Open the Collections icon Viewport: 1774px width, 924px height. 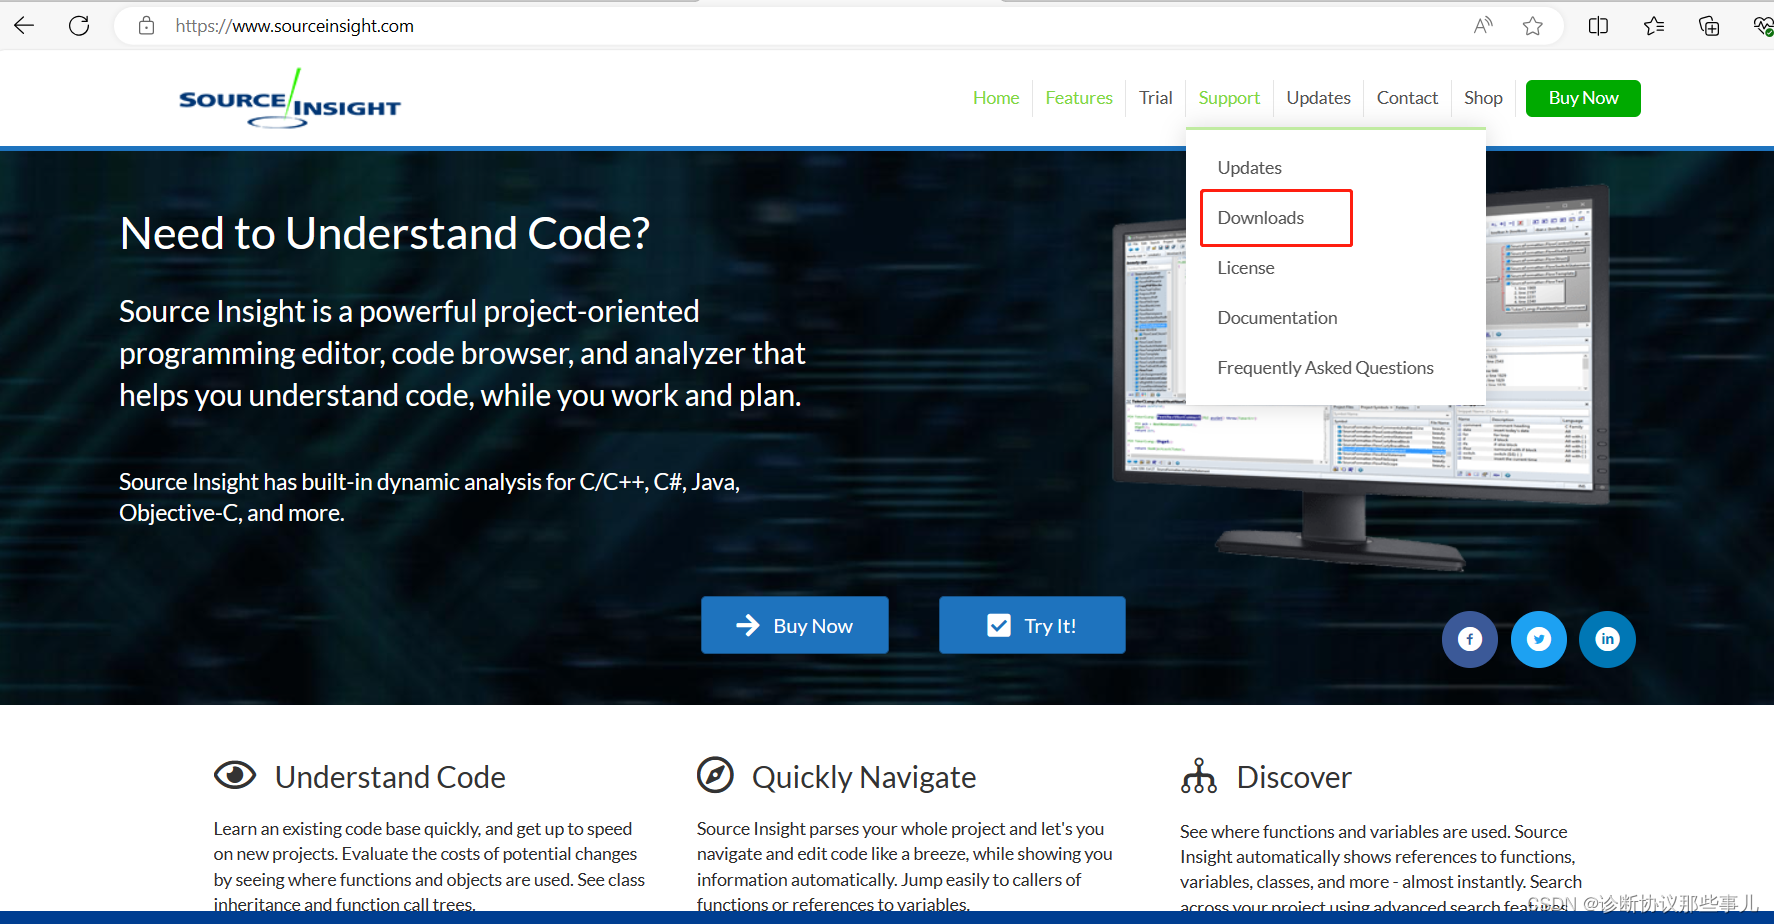click(x=1709, y=26)
